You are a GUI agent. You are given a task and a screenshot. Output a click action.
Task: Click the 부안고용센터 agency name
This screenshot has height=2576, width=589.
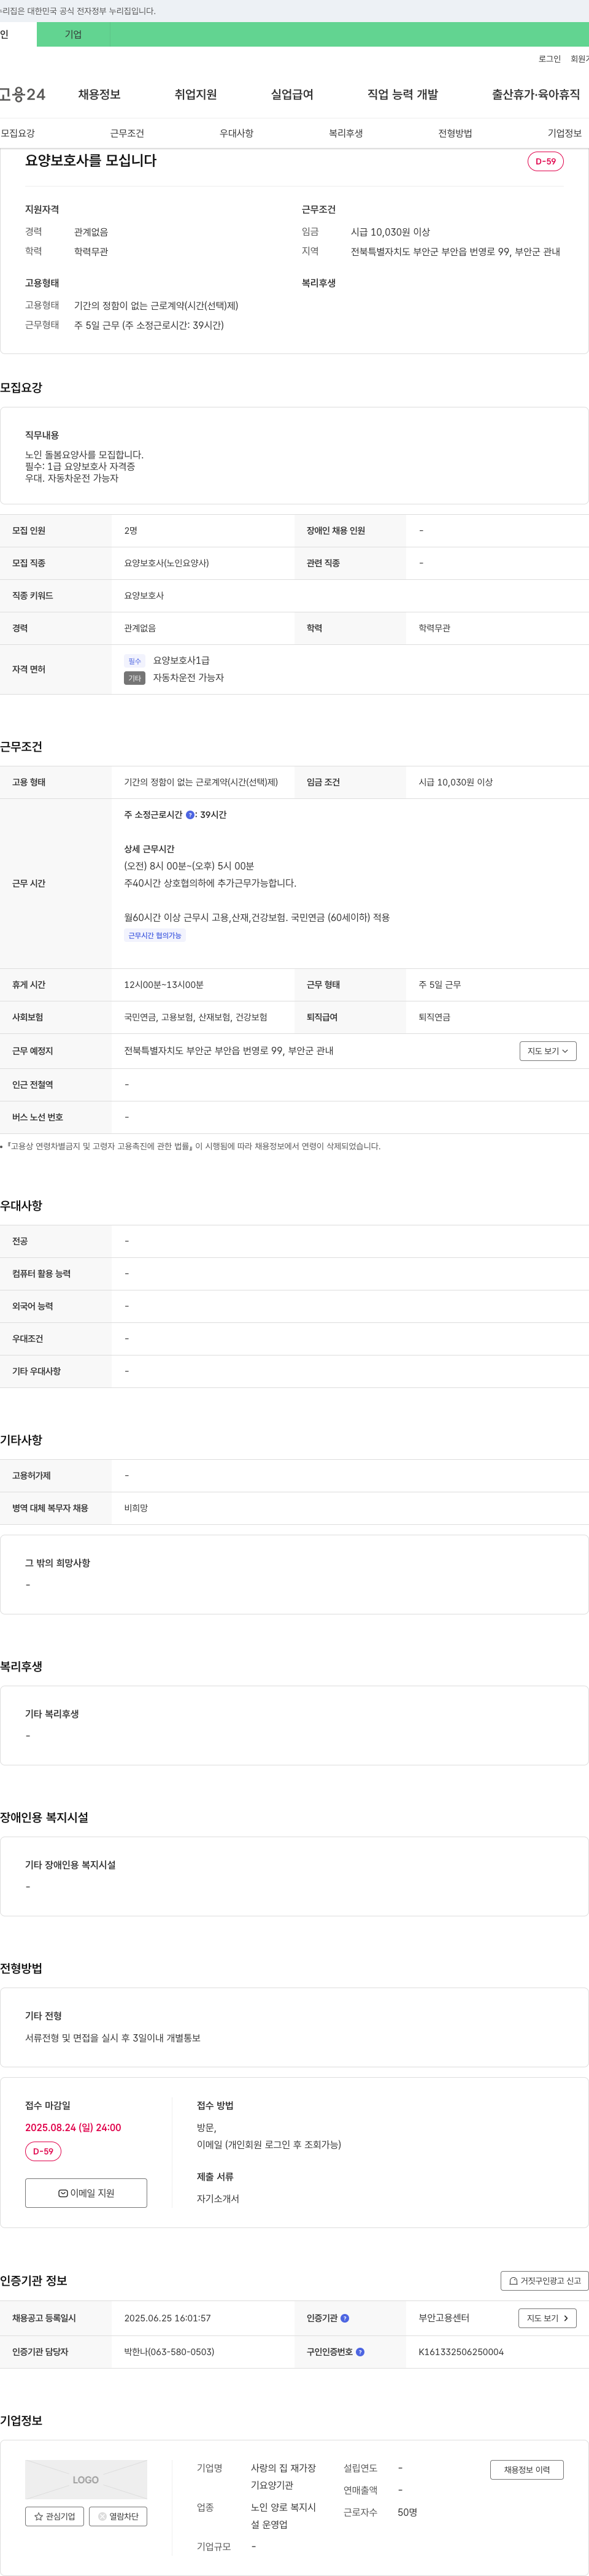click(x=444, y=2318)
